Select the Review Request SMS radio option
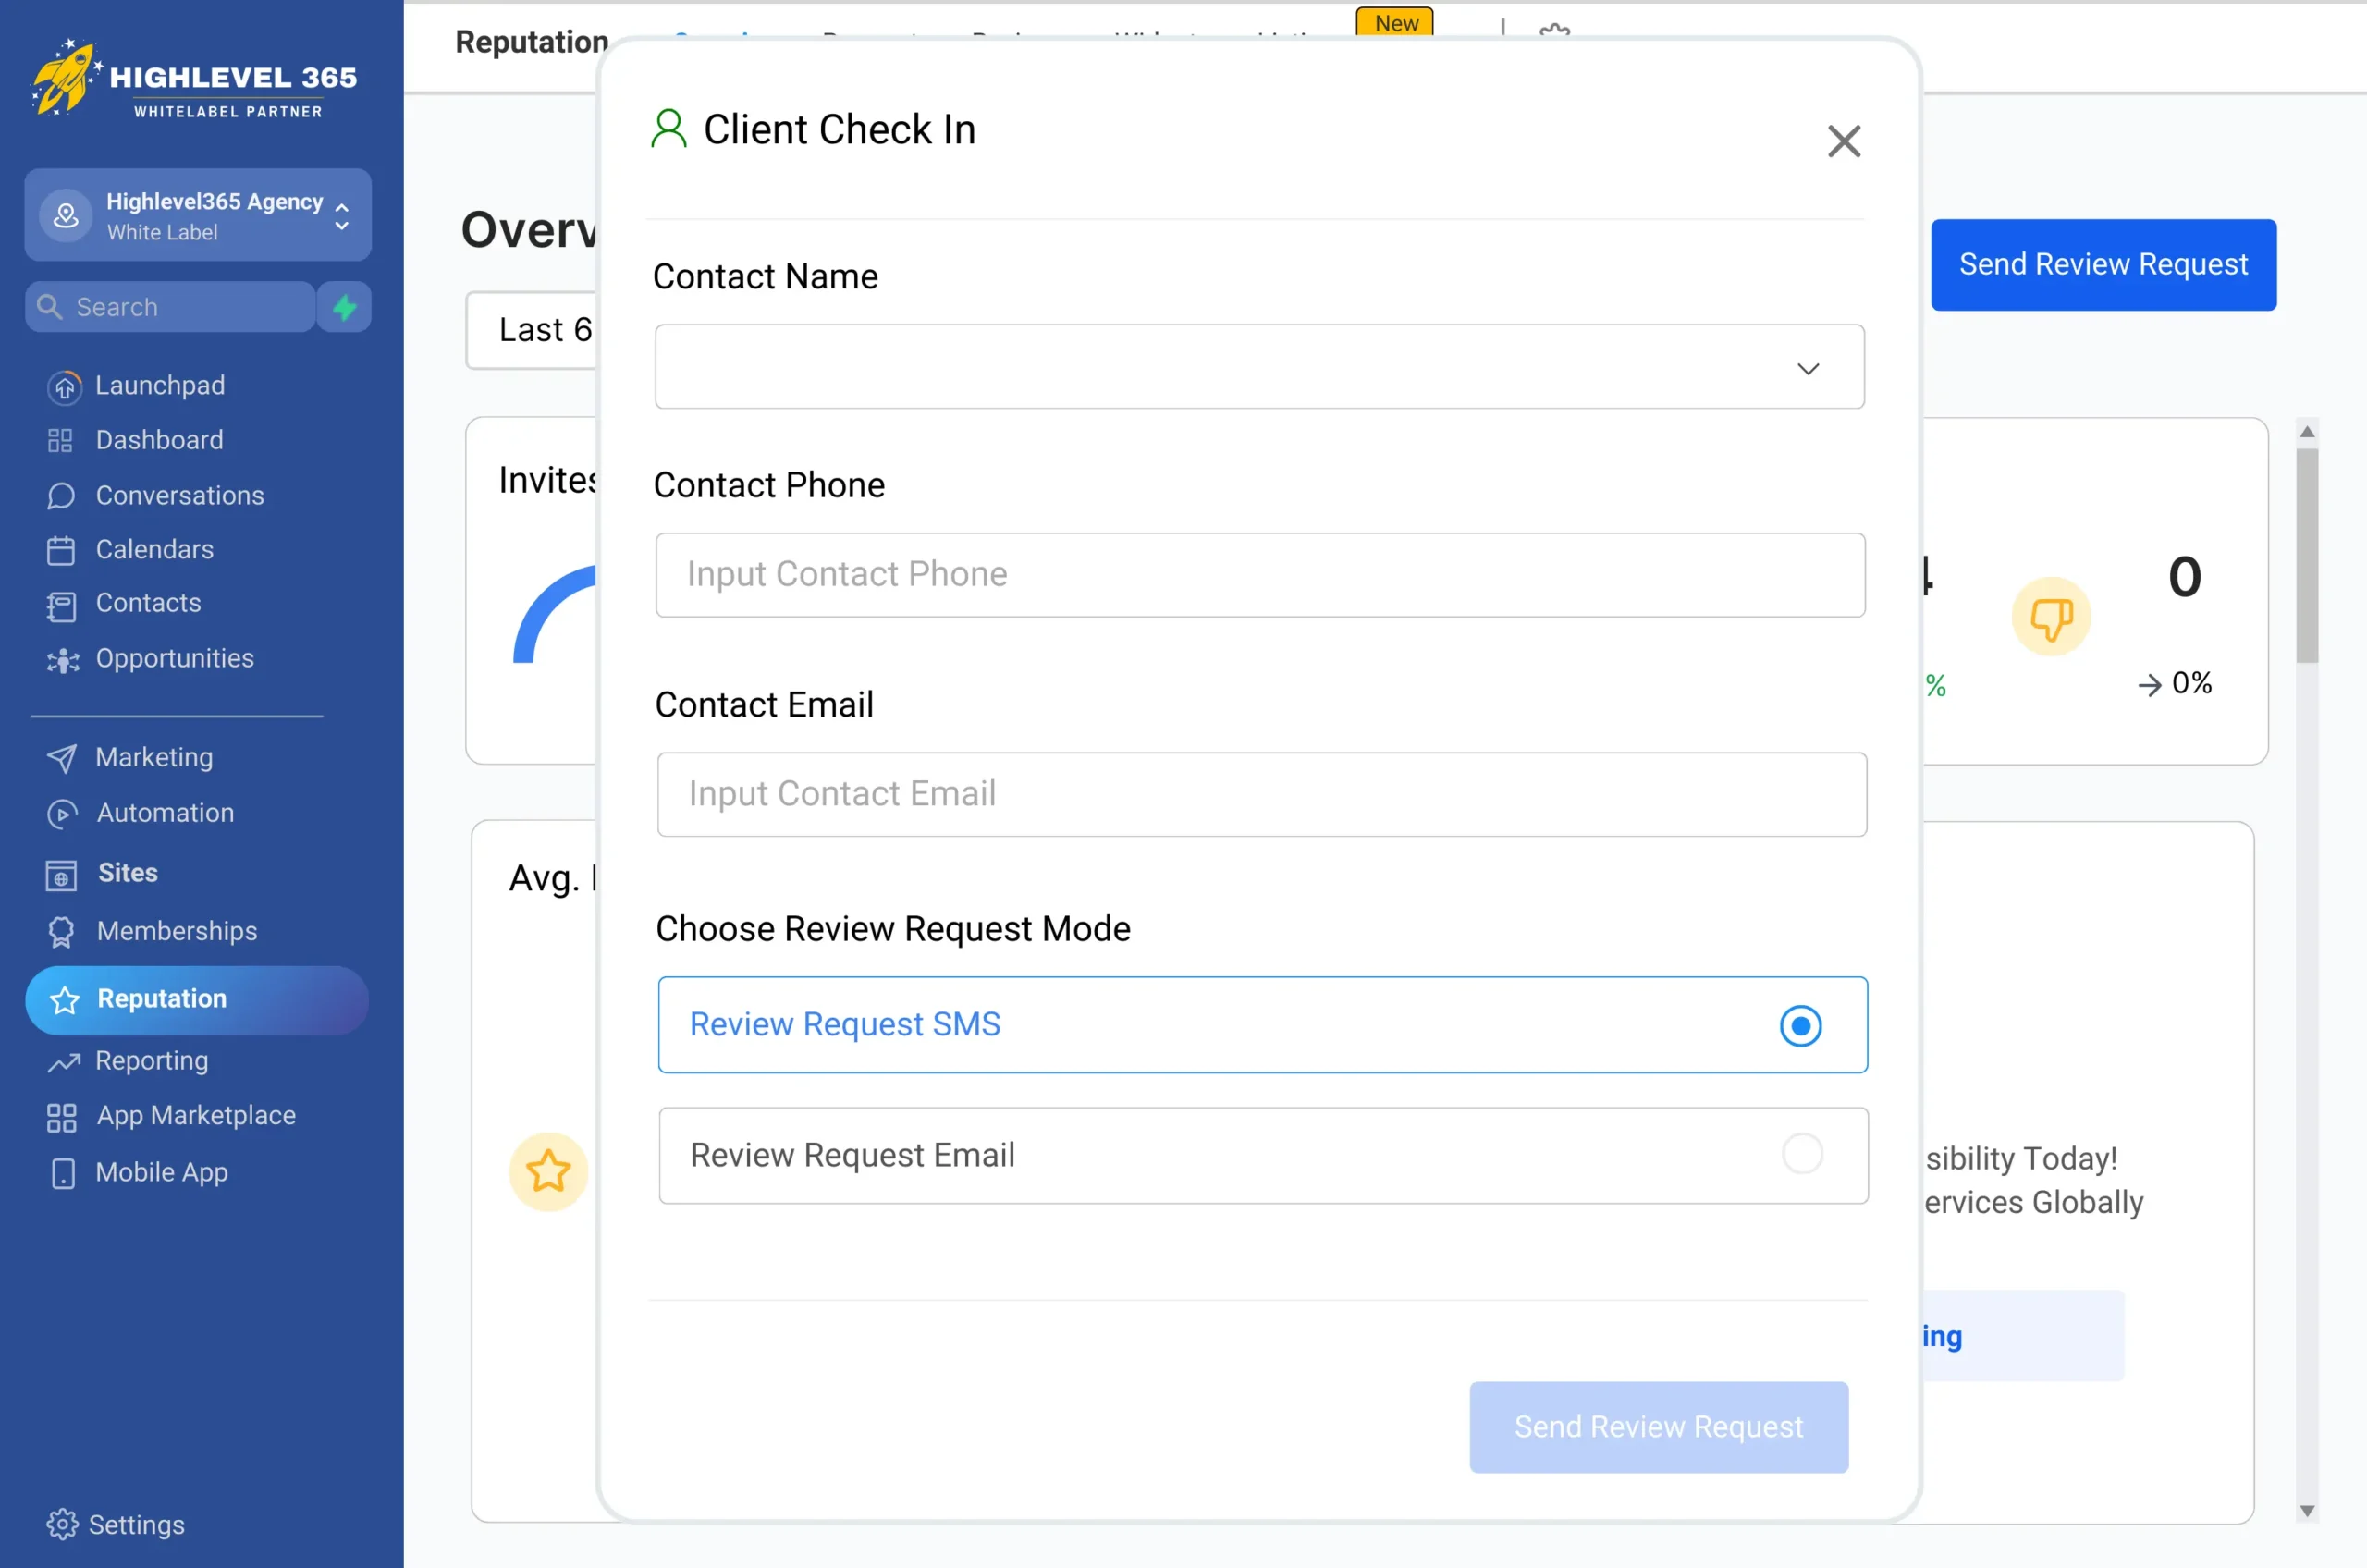 point(1800,1025)
